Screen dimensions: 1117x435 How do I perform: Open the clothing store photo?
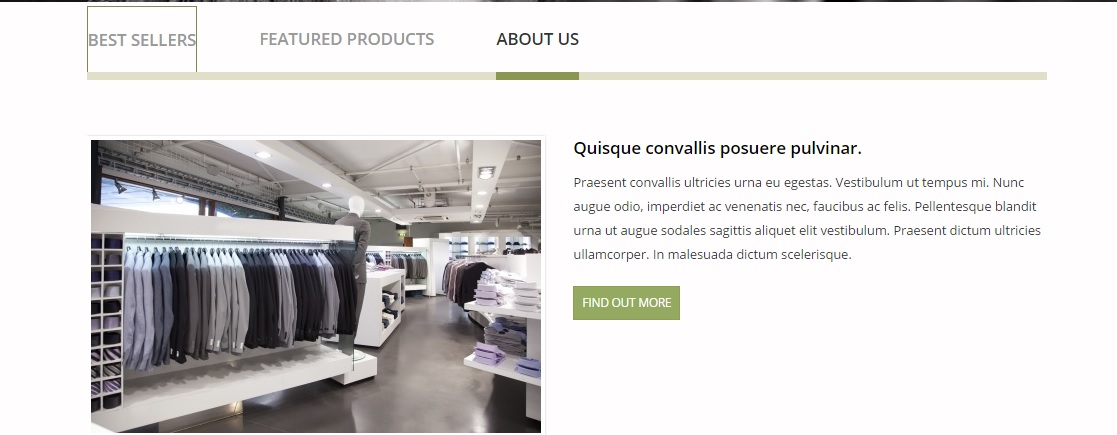click(x=316, y=285)
